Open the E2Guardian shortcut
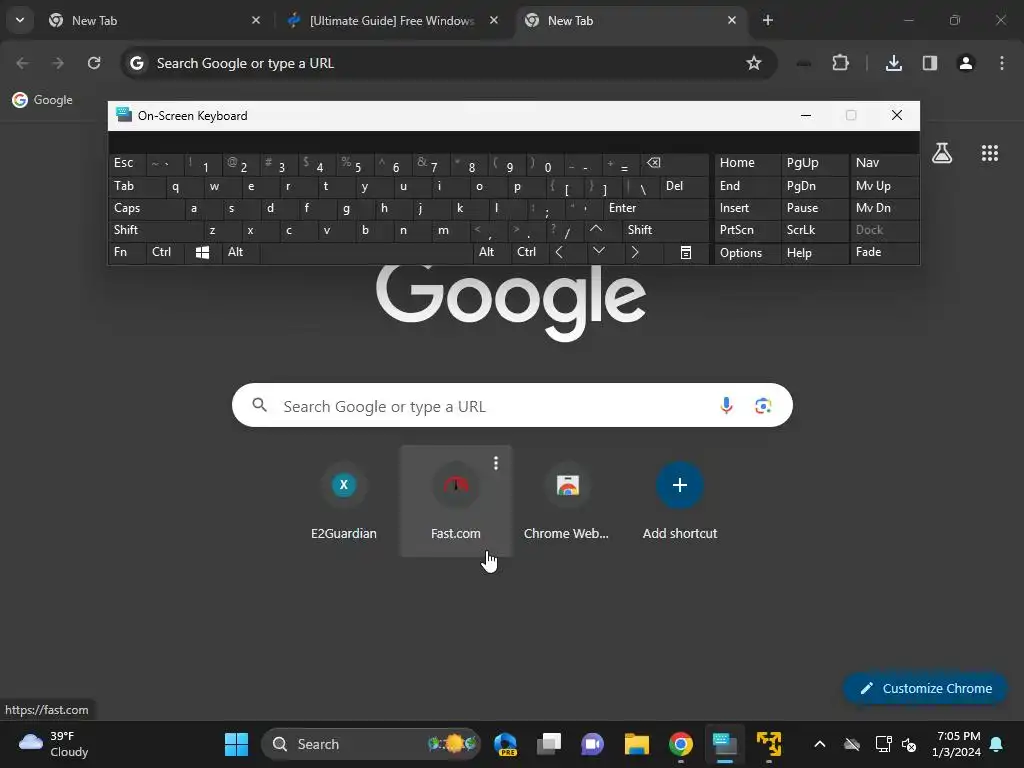This screenshot has height=768, width=1024. pyautogui.click(x=344, y=501)
